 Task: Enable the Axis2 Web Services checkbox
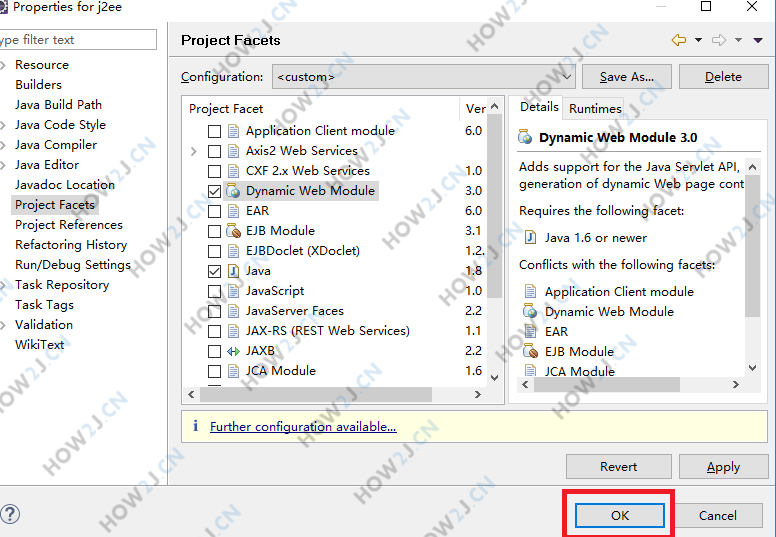point(214,151)
